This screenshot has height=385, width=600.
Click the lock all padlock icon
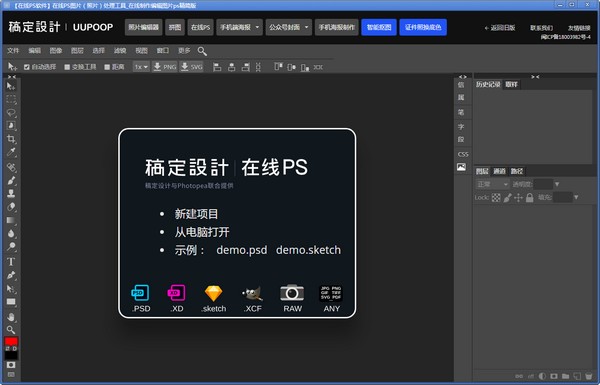tap(530, 197)
